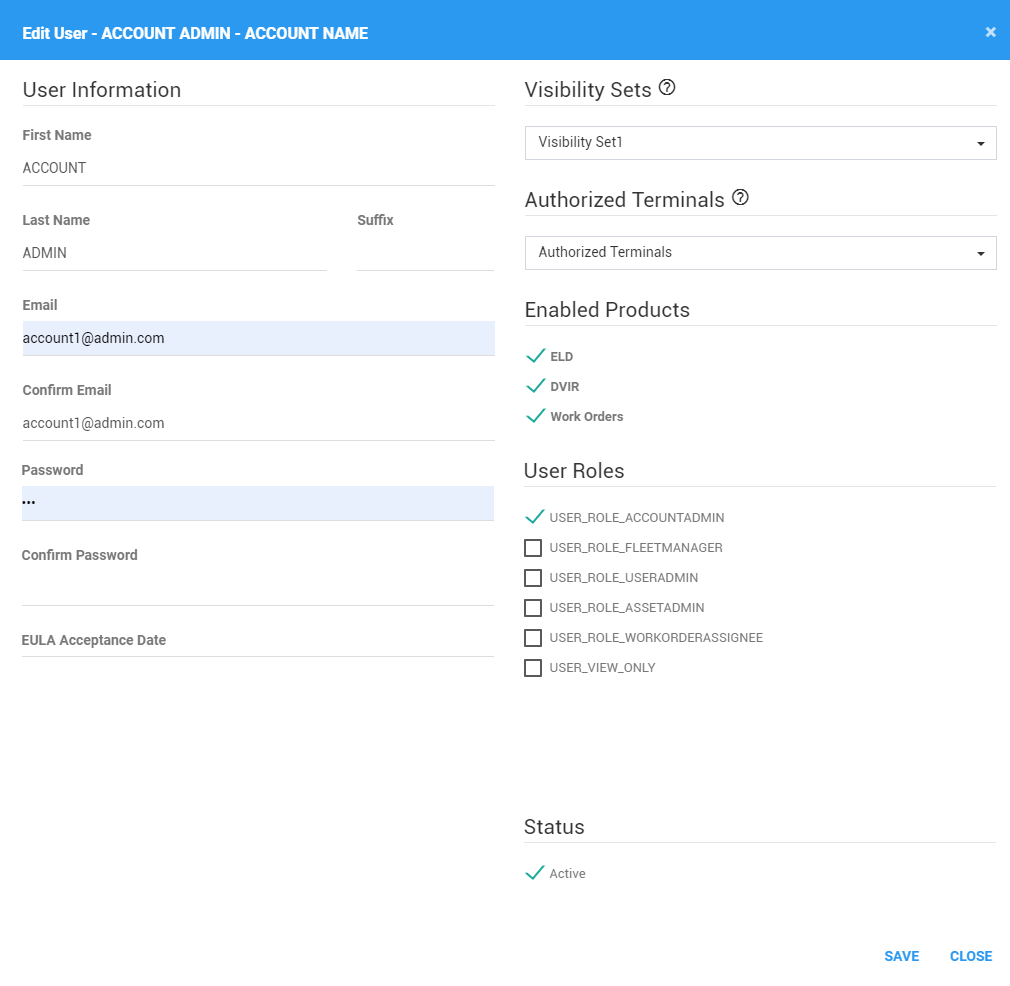Check the USER_ROLE_WORKORDERASSIGNEE checkbox
1010x986 pixels.
[533, 638]
